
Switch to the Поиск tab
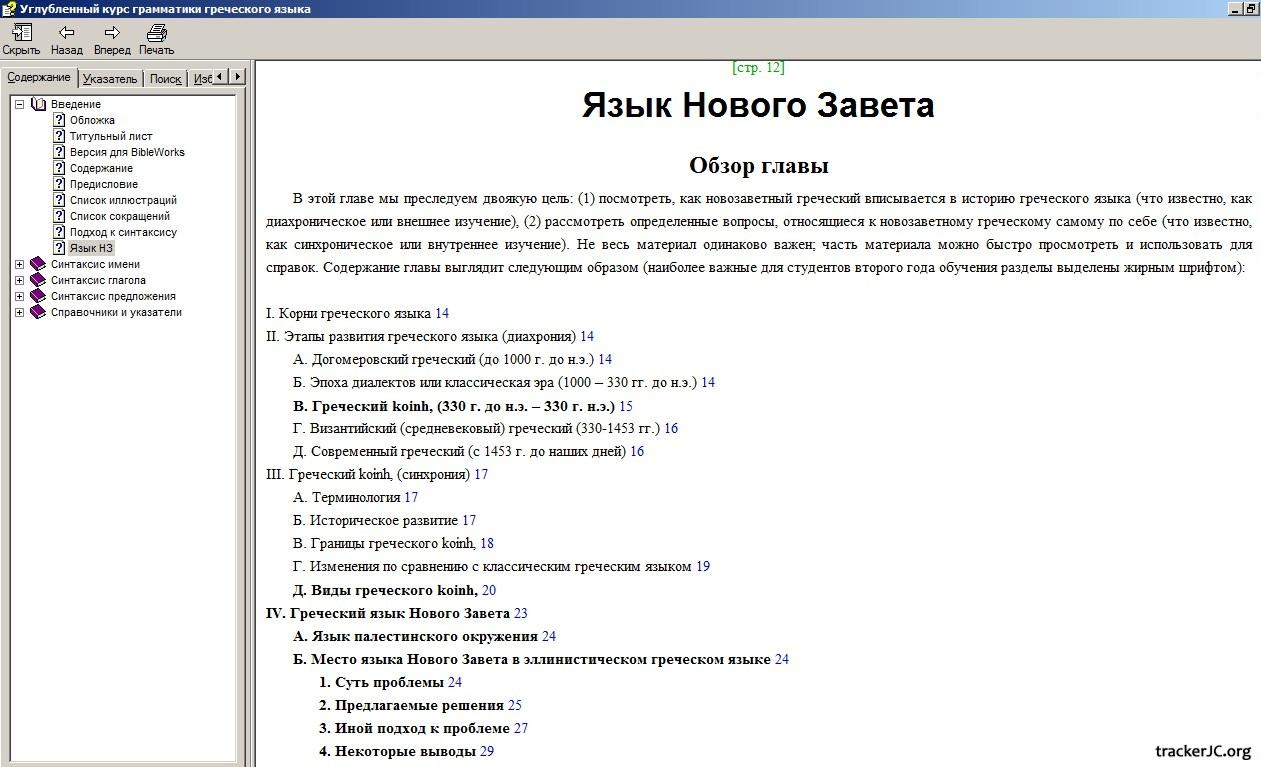point(165,79)
